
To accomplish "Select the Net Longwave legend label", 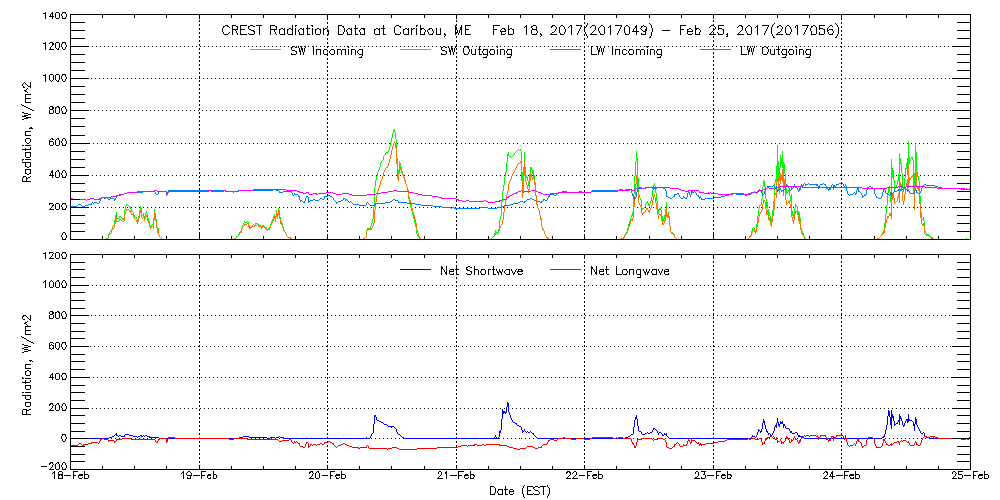I will pyautogui.click(x=630, y=270).
